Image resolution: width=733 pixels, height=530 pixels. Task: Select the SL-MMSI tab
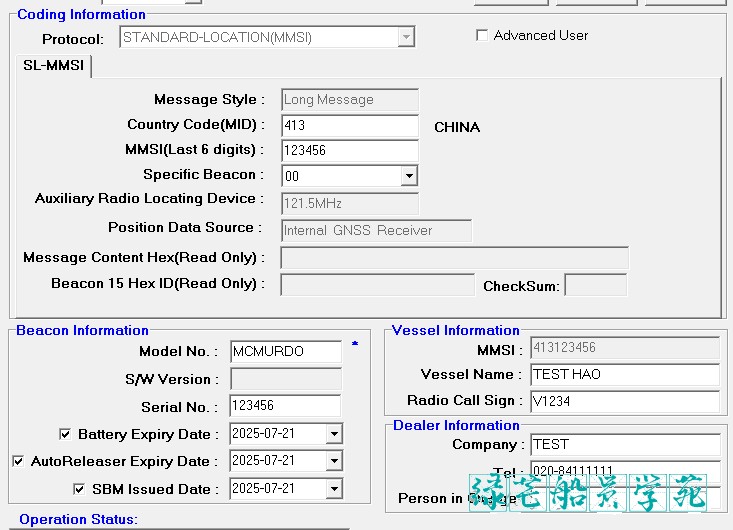click(54, 65)
